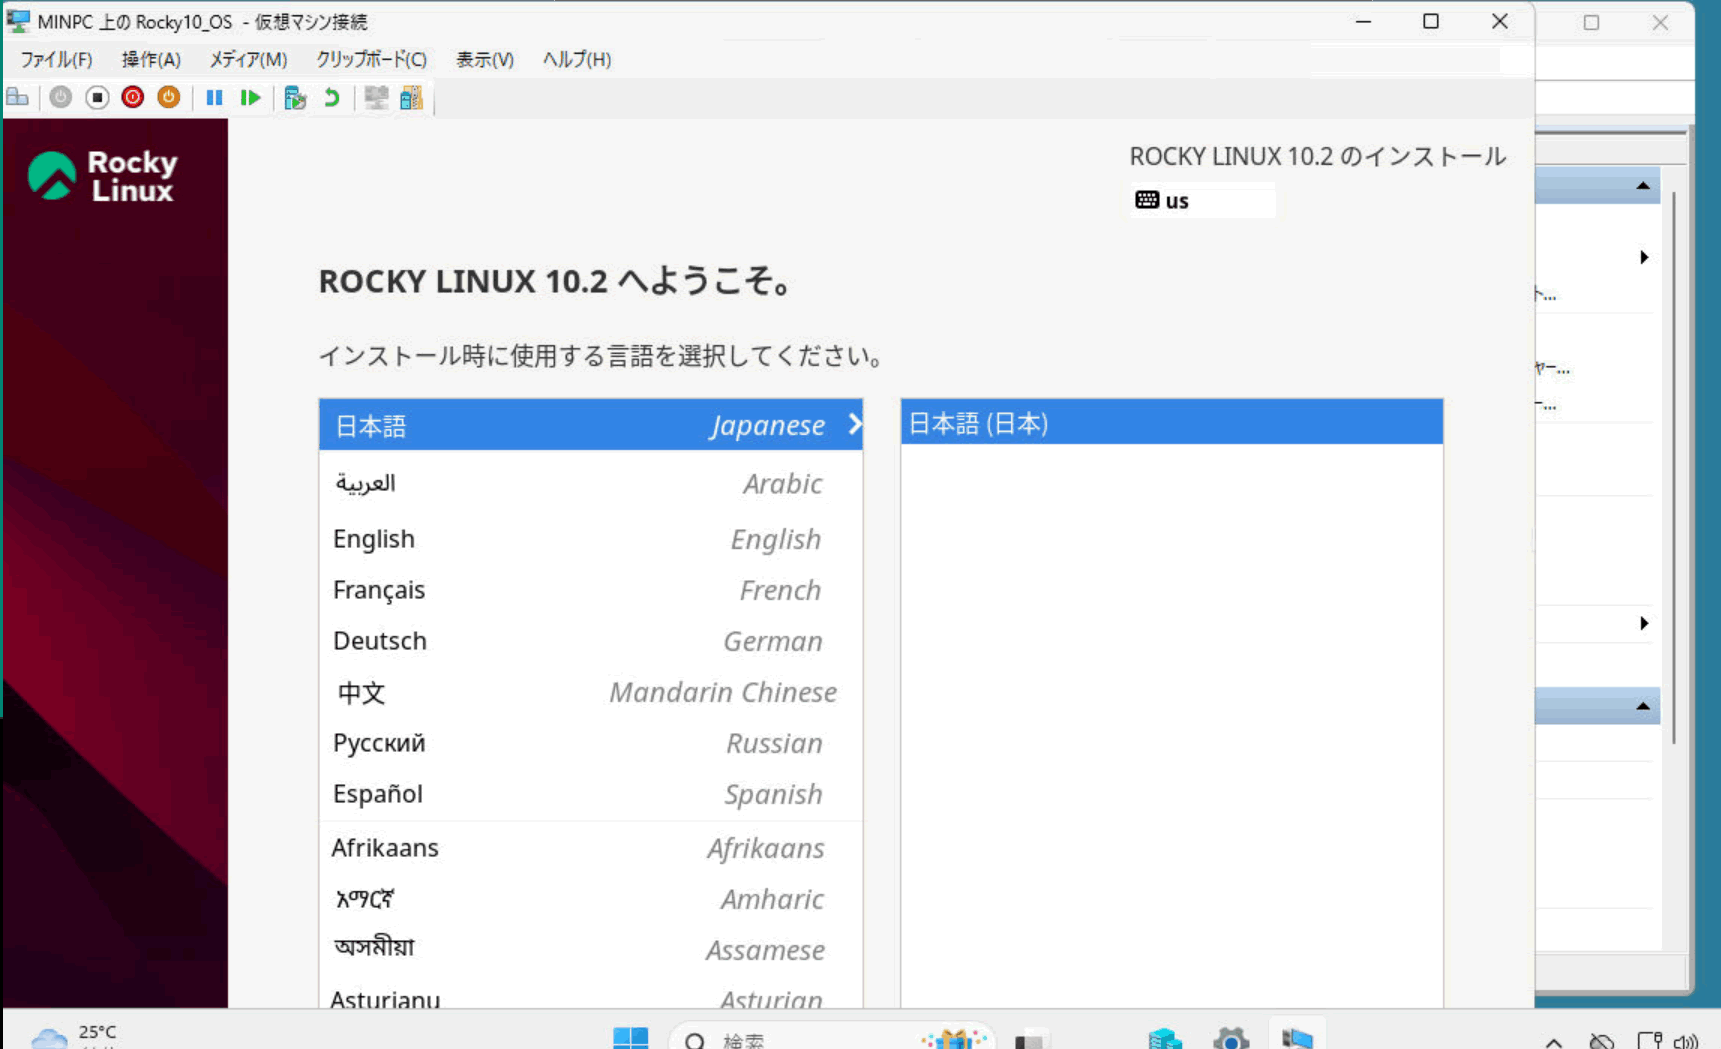Shut down the VM using the red power icon
Screen dimensions: 1721x1049
pos(133,97)
